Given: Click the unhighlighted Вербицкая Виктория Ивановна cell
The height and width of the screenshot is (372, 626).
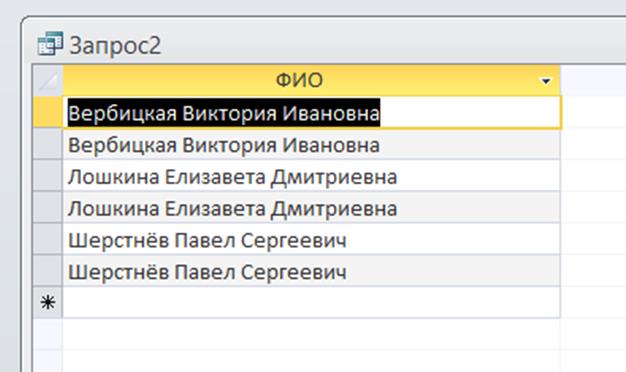Looking at the screenshot, I should coord(312,144).
